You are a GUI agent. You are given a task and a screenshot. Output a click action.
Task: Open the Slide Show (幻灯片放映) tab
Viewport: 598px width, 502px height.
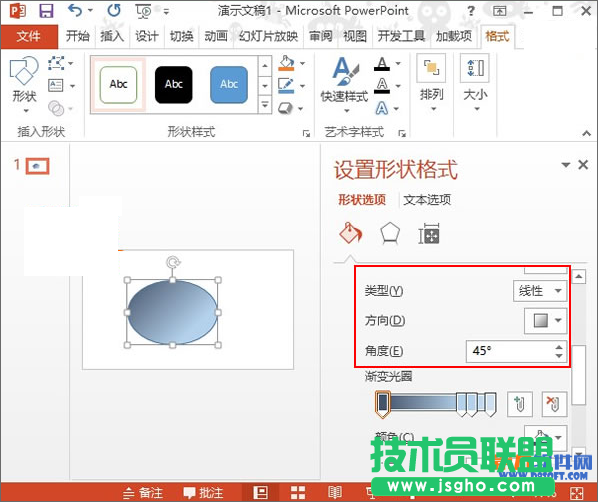pyautogui.click(x=268, y=37)
